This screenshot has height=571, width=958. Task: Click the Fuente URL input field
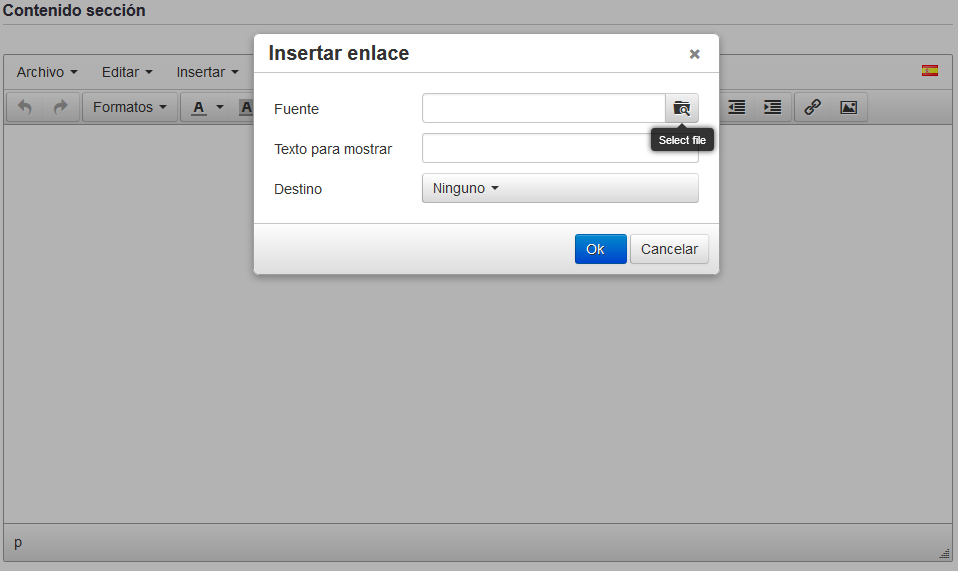[544, 108]
